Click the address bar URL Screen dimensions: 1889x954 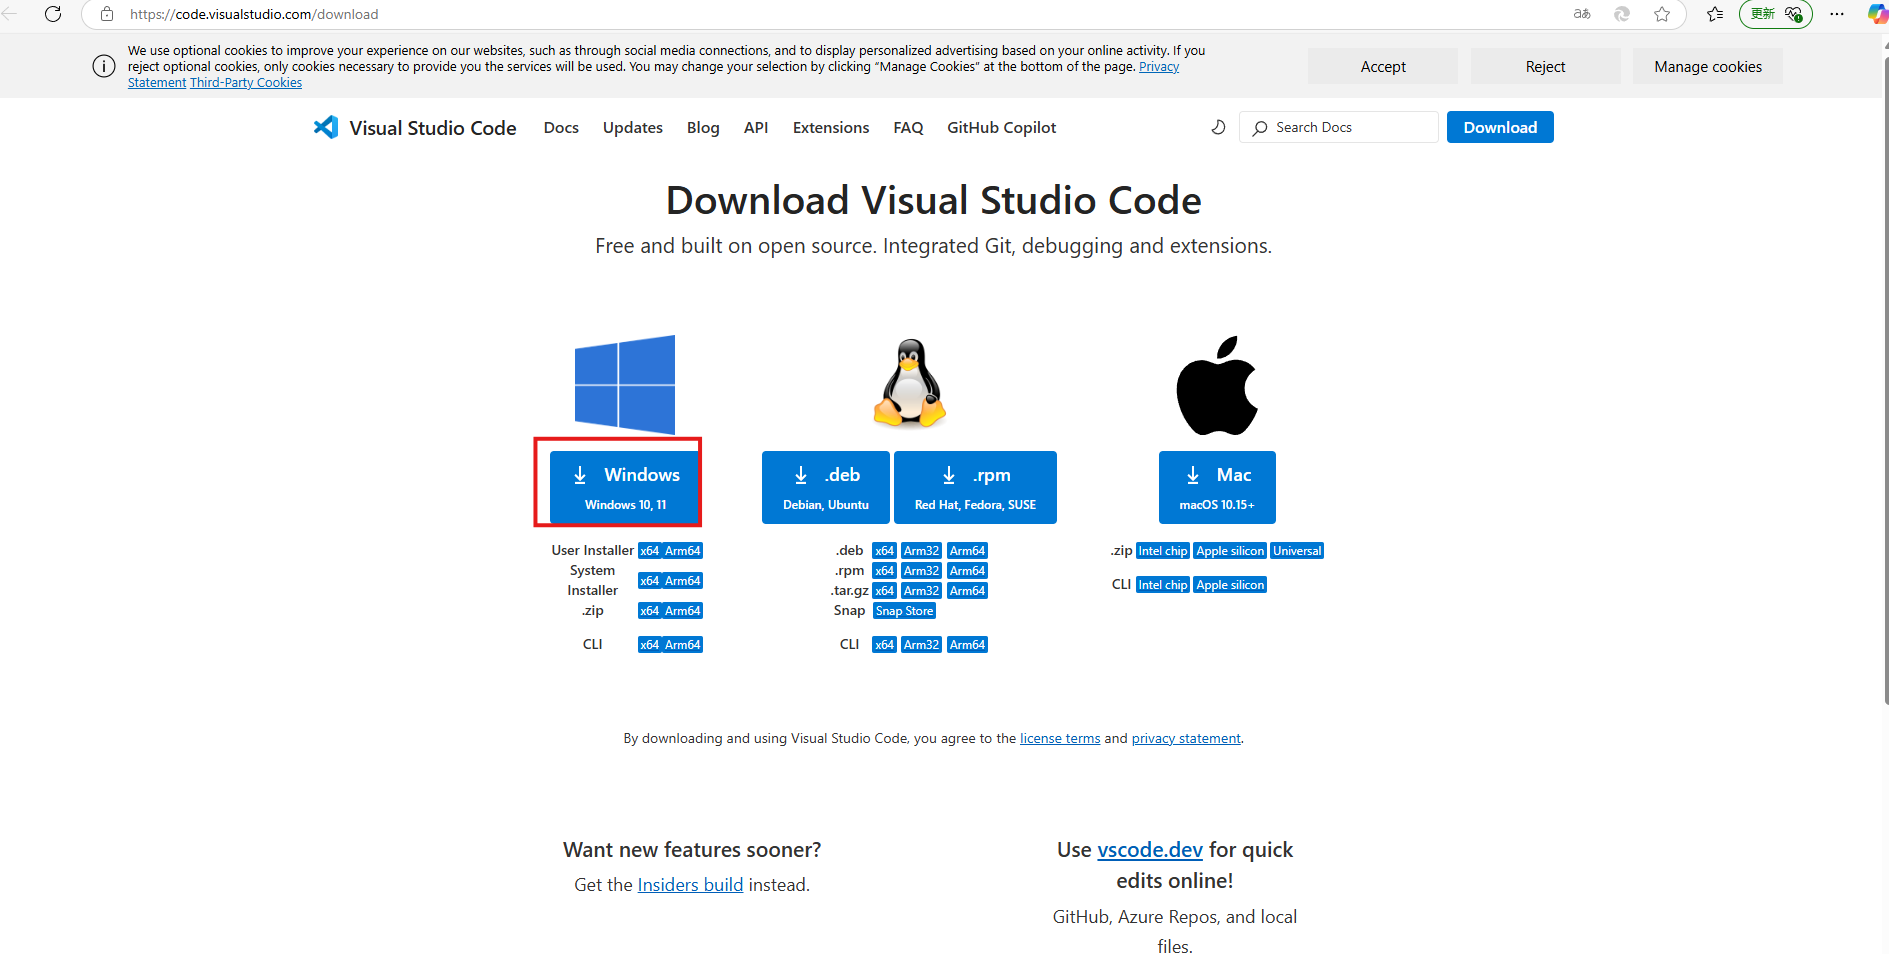coord(254,14)
